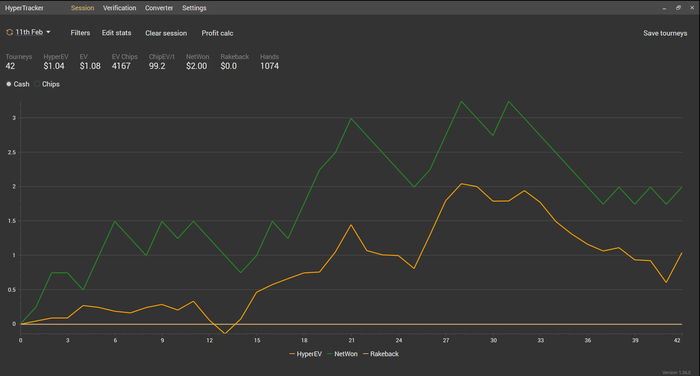Open the Filters options
Viewport: 700px width, 376px height.
pyautogui.click(x=80, y=33)
